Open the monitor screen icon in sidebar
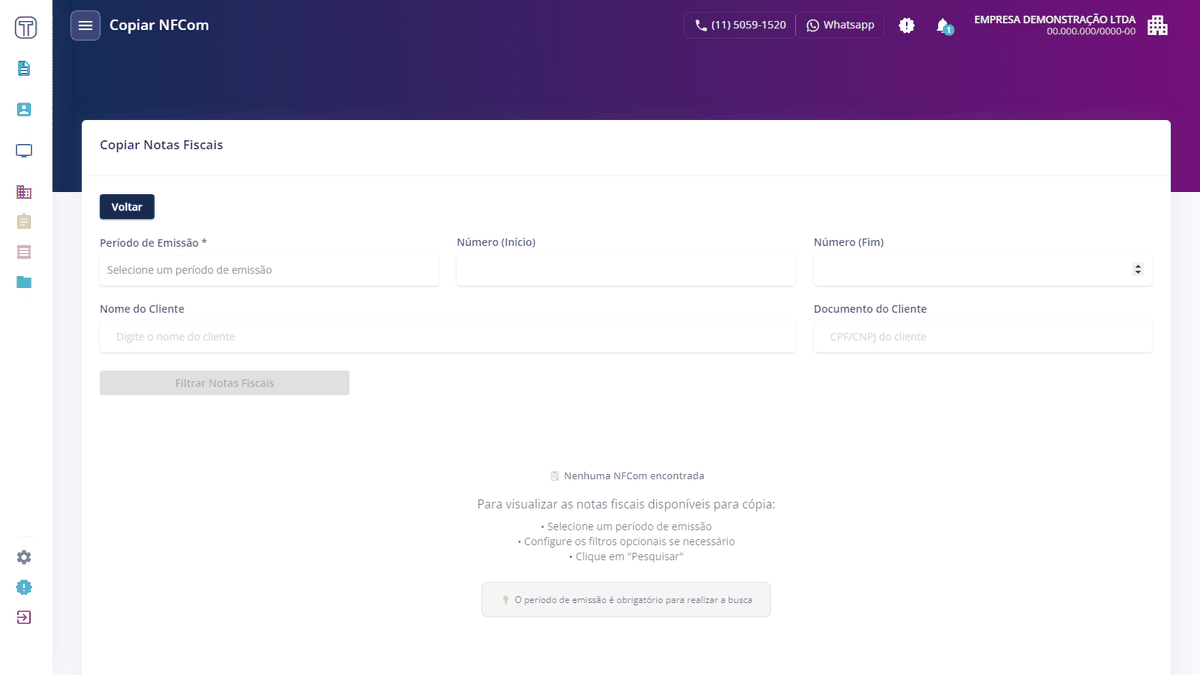The height and width of the screenshot is (675, 1200). click(24, 151)
